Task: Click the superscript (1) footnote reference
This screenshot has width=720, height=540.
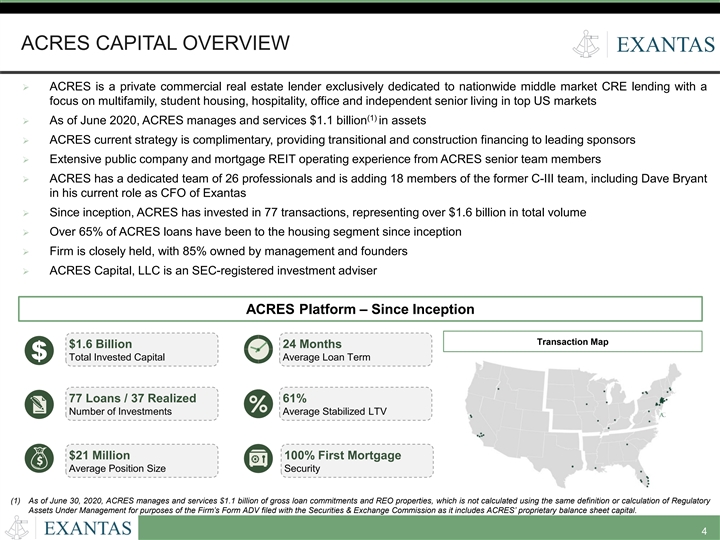Action: (x=371, y=118)
